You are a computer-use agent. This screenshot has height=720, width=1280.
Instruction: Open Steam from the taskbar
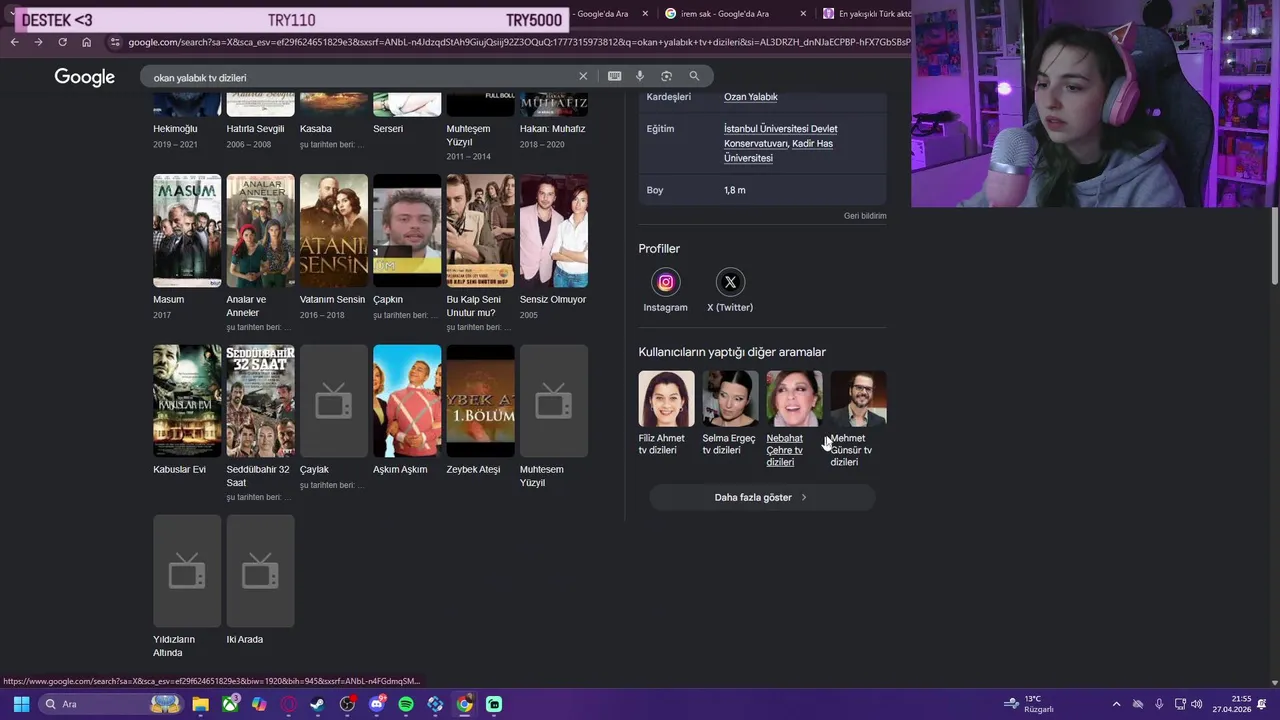(318, 704)
